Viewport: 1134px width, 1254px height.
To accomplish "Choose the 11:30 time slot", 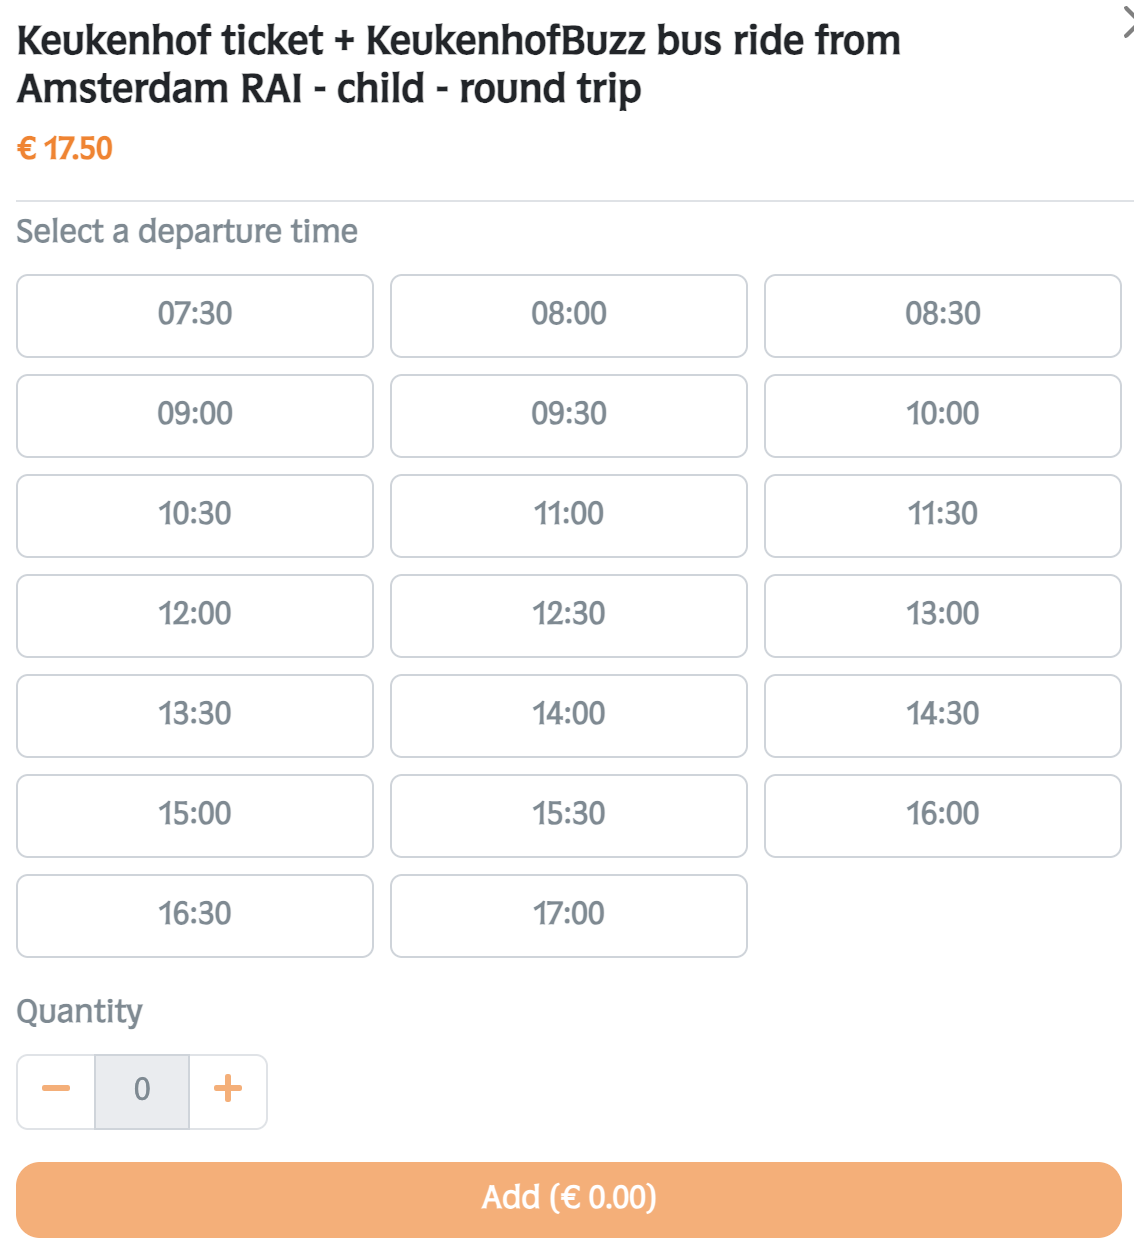I will point(942,515).
